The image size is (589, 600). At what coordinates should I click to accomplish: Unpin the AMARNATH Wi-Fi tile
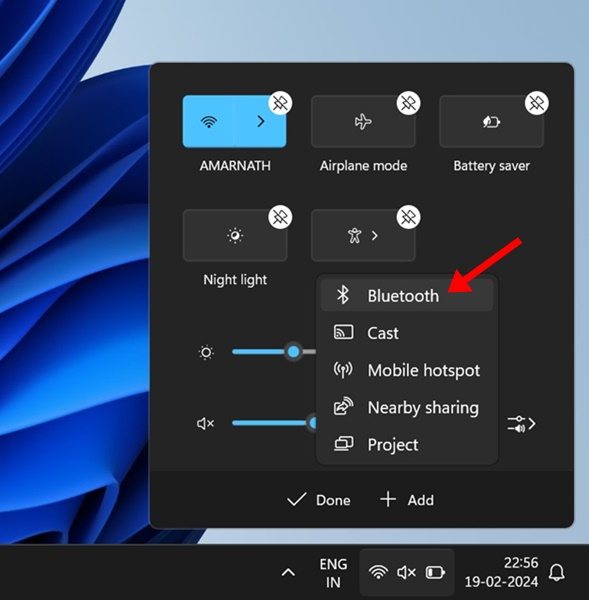pyautogui.click(x=280, y=103)
